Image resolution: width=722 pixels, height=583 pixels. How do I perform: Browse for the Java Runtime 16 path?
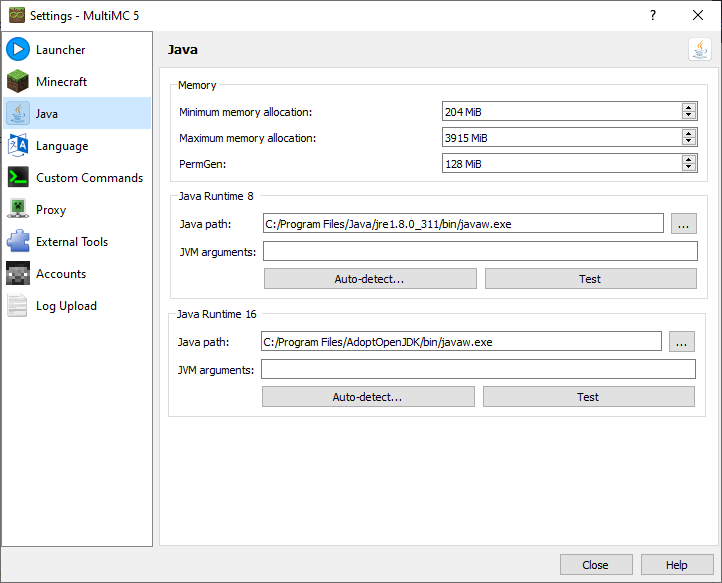[681, 342]
